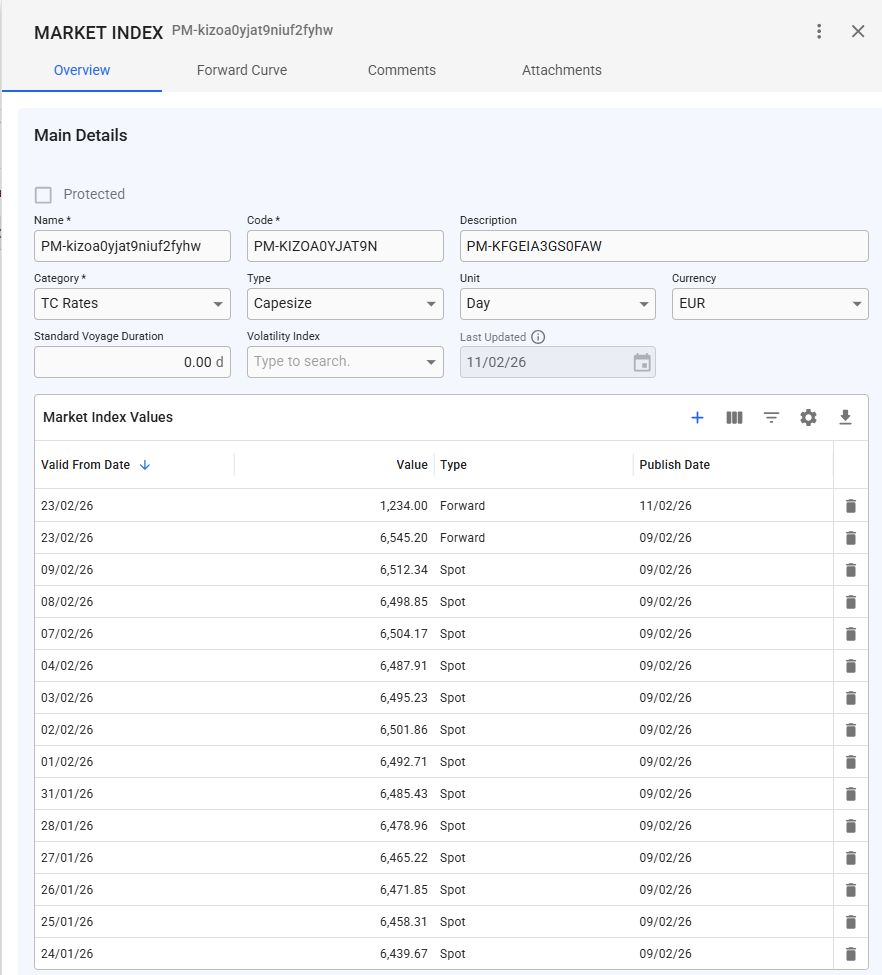Open table settings gear icon
Image resolution: width=882 pixels, height=975 pixels.
pos(808,418)
